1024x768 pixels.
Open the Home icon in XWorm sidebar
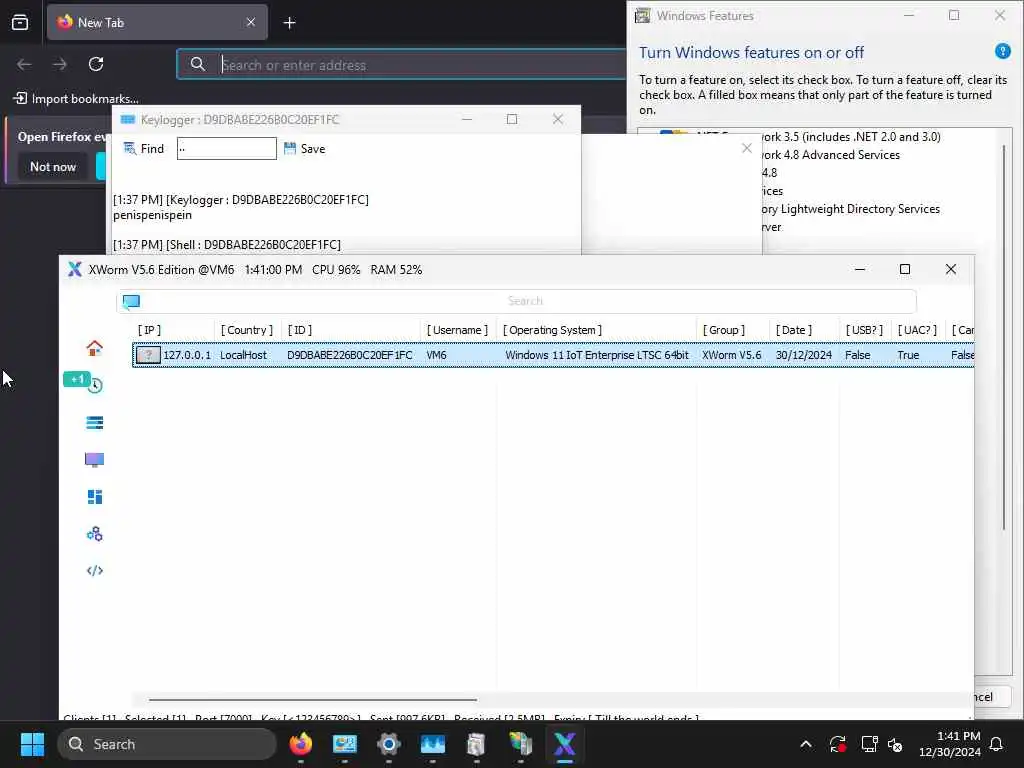(x=95, y=348)
